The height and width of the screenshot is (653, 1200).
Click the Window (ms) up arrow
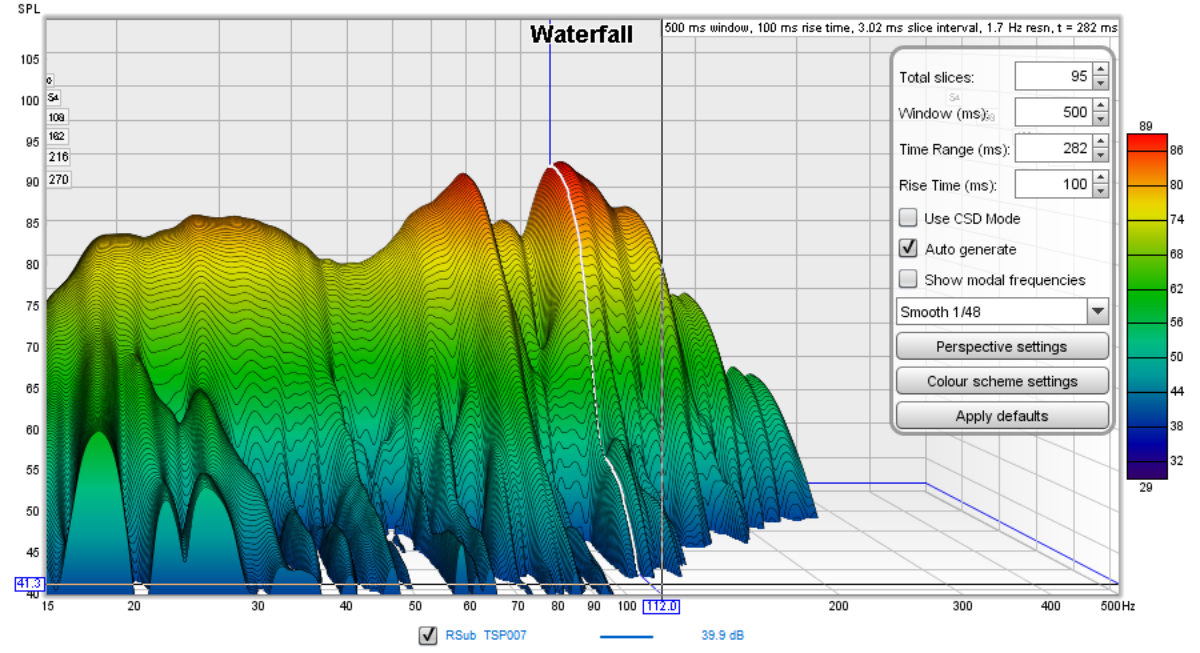pos(1100,106)
